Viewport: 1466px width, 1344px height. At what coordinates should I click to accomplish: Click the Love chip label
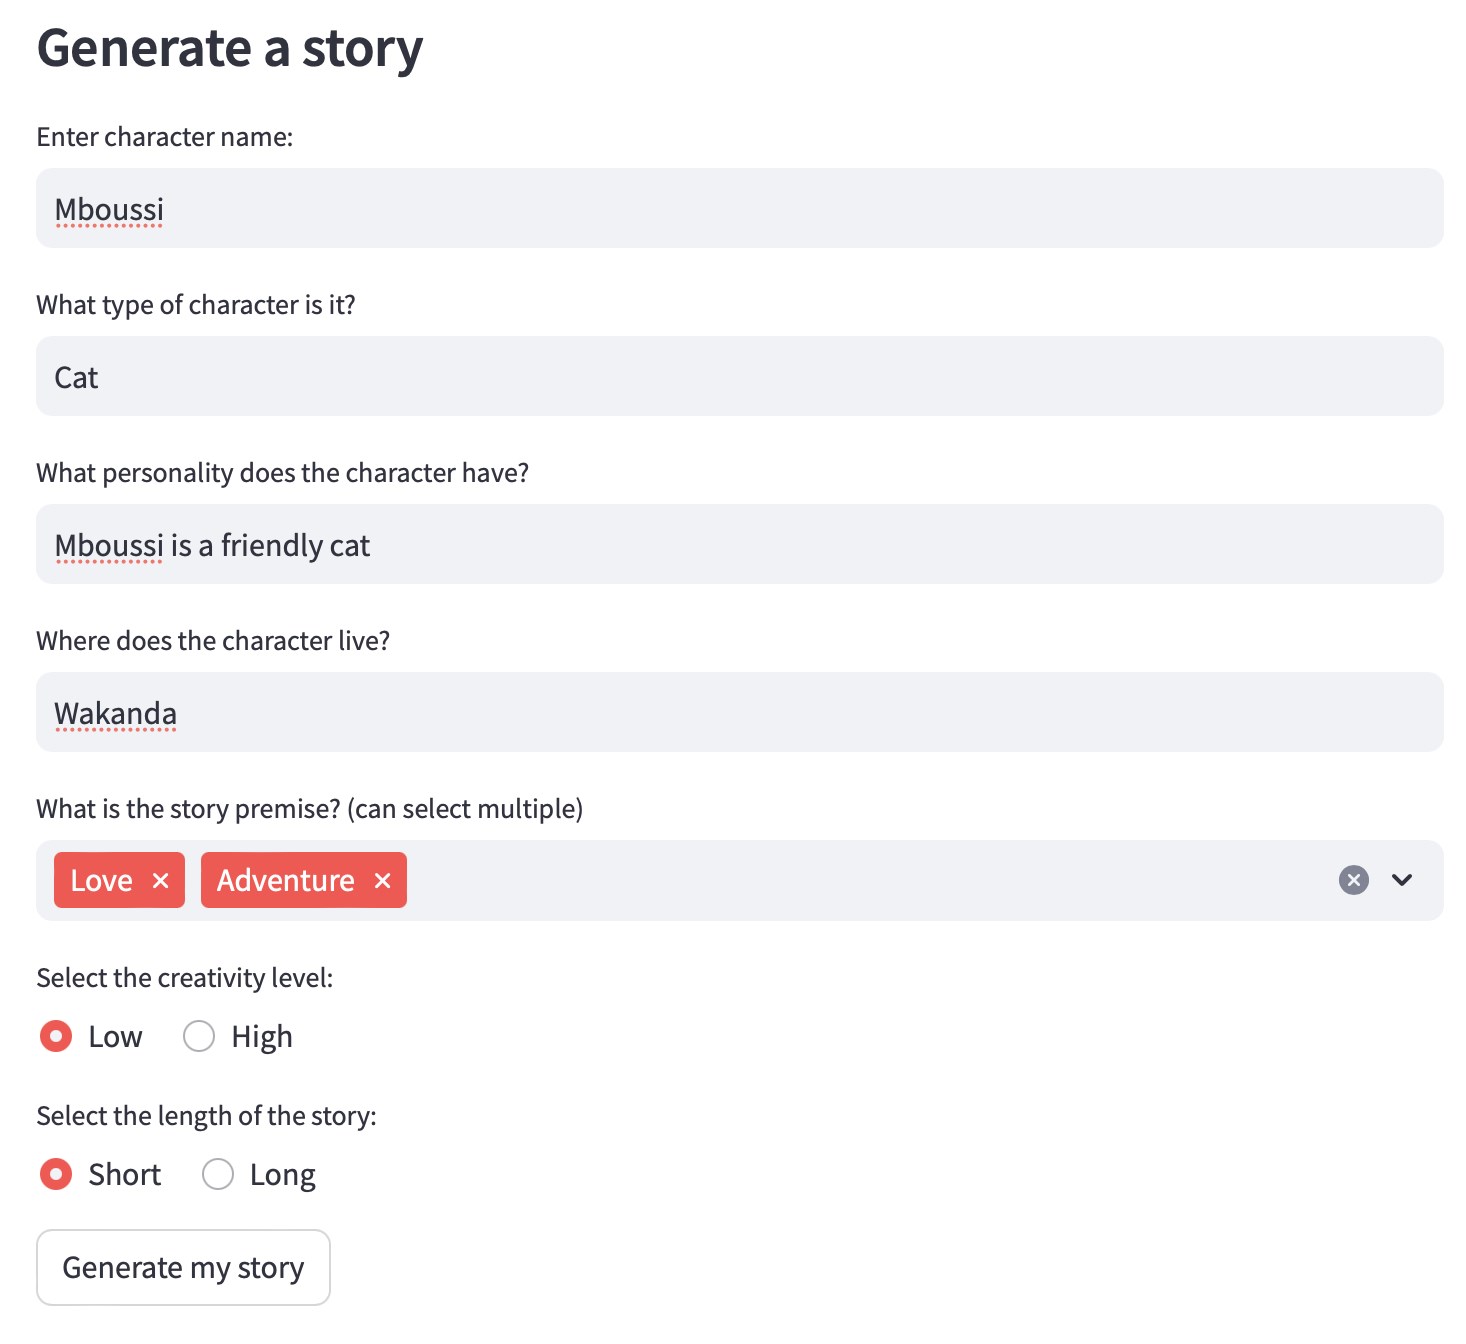point(101,881)
